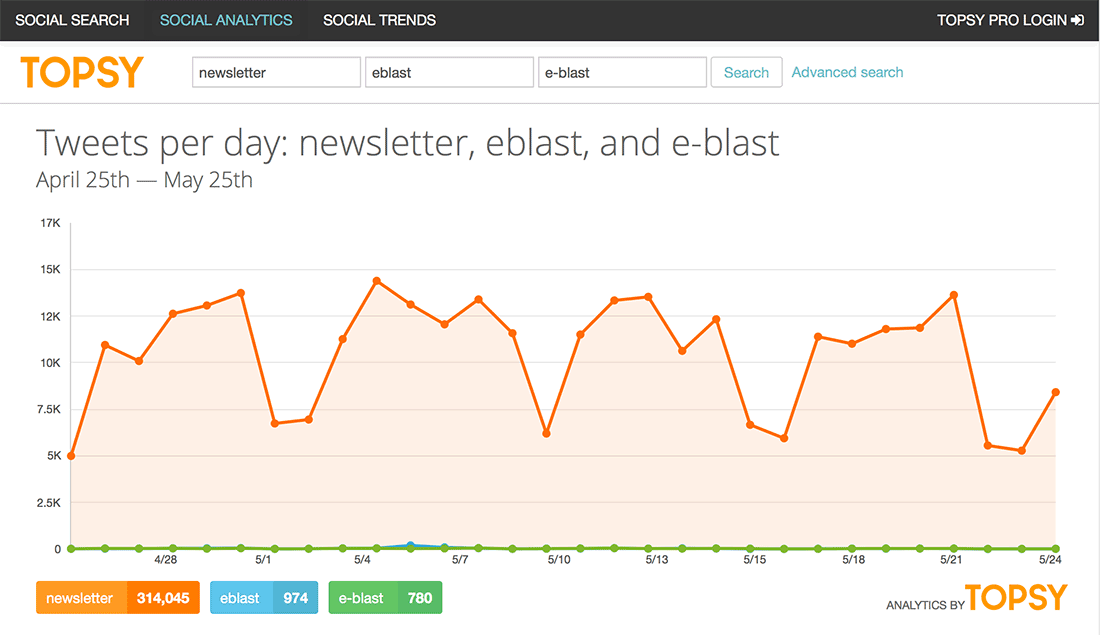Toggle the orange newsletter legend badge
Image resolution: width=1100 pixels, height=635 pixels.
coord(118,598)
